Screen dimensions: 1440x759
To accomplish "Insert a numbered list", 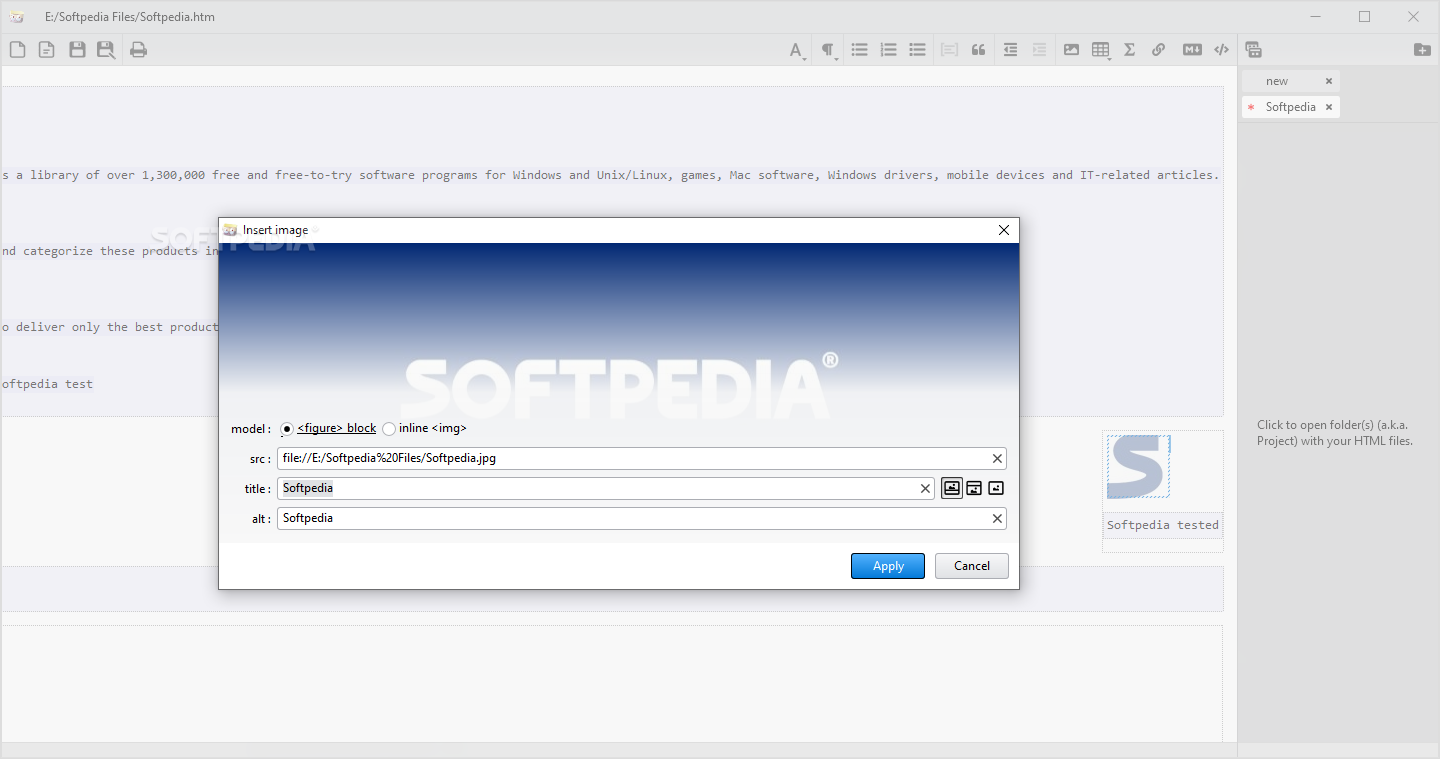I will click(x=888, y=50).
